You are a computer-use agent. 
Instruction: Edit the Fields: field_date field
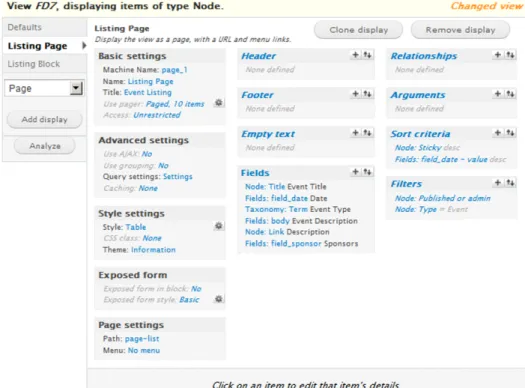276,198
